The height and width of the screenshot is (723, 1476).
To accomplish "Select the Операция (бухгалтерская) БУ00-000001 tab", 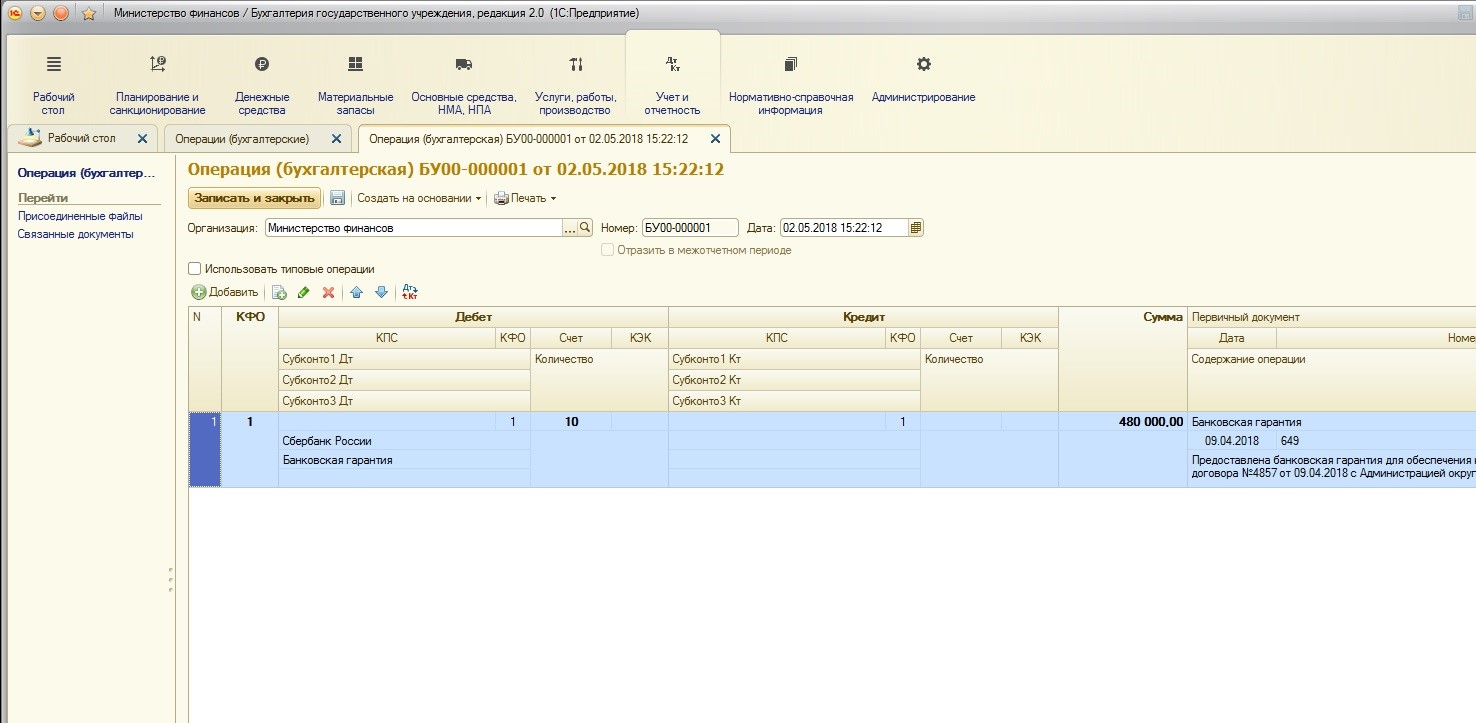I will click(x=528, y=138).
